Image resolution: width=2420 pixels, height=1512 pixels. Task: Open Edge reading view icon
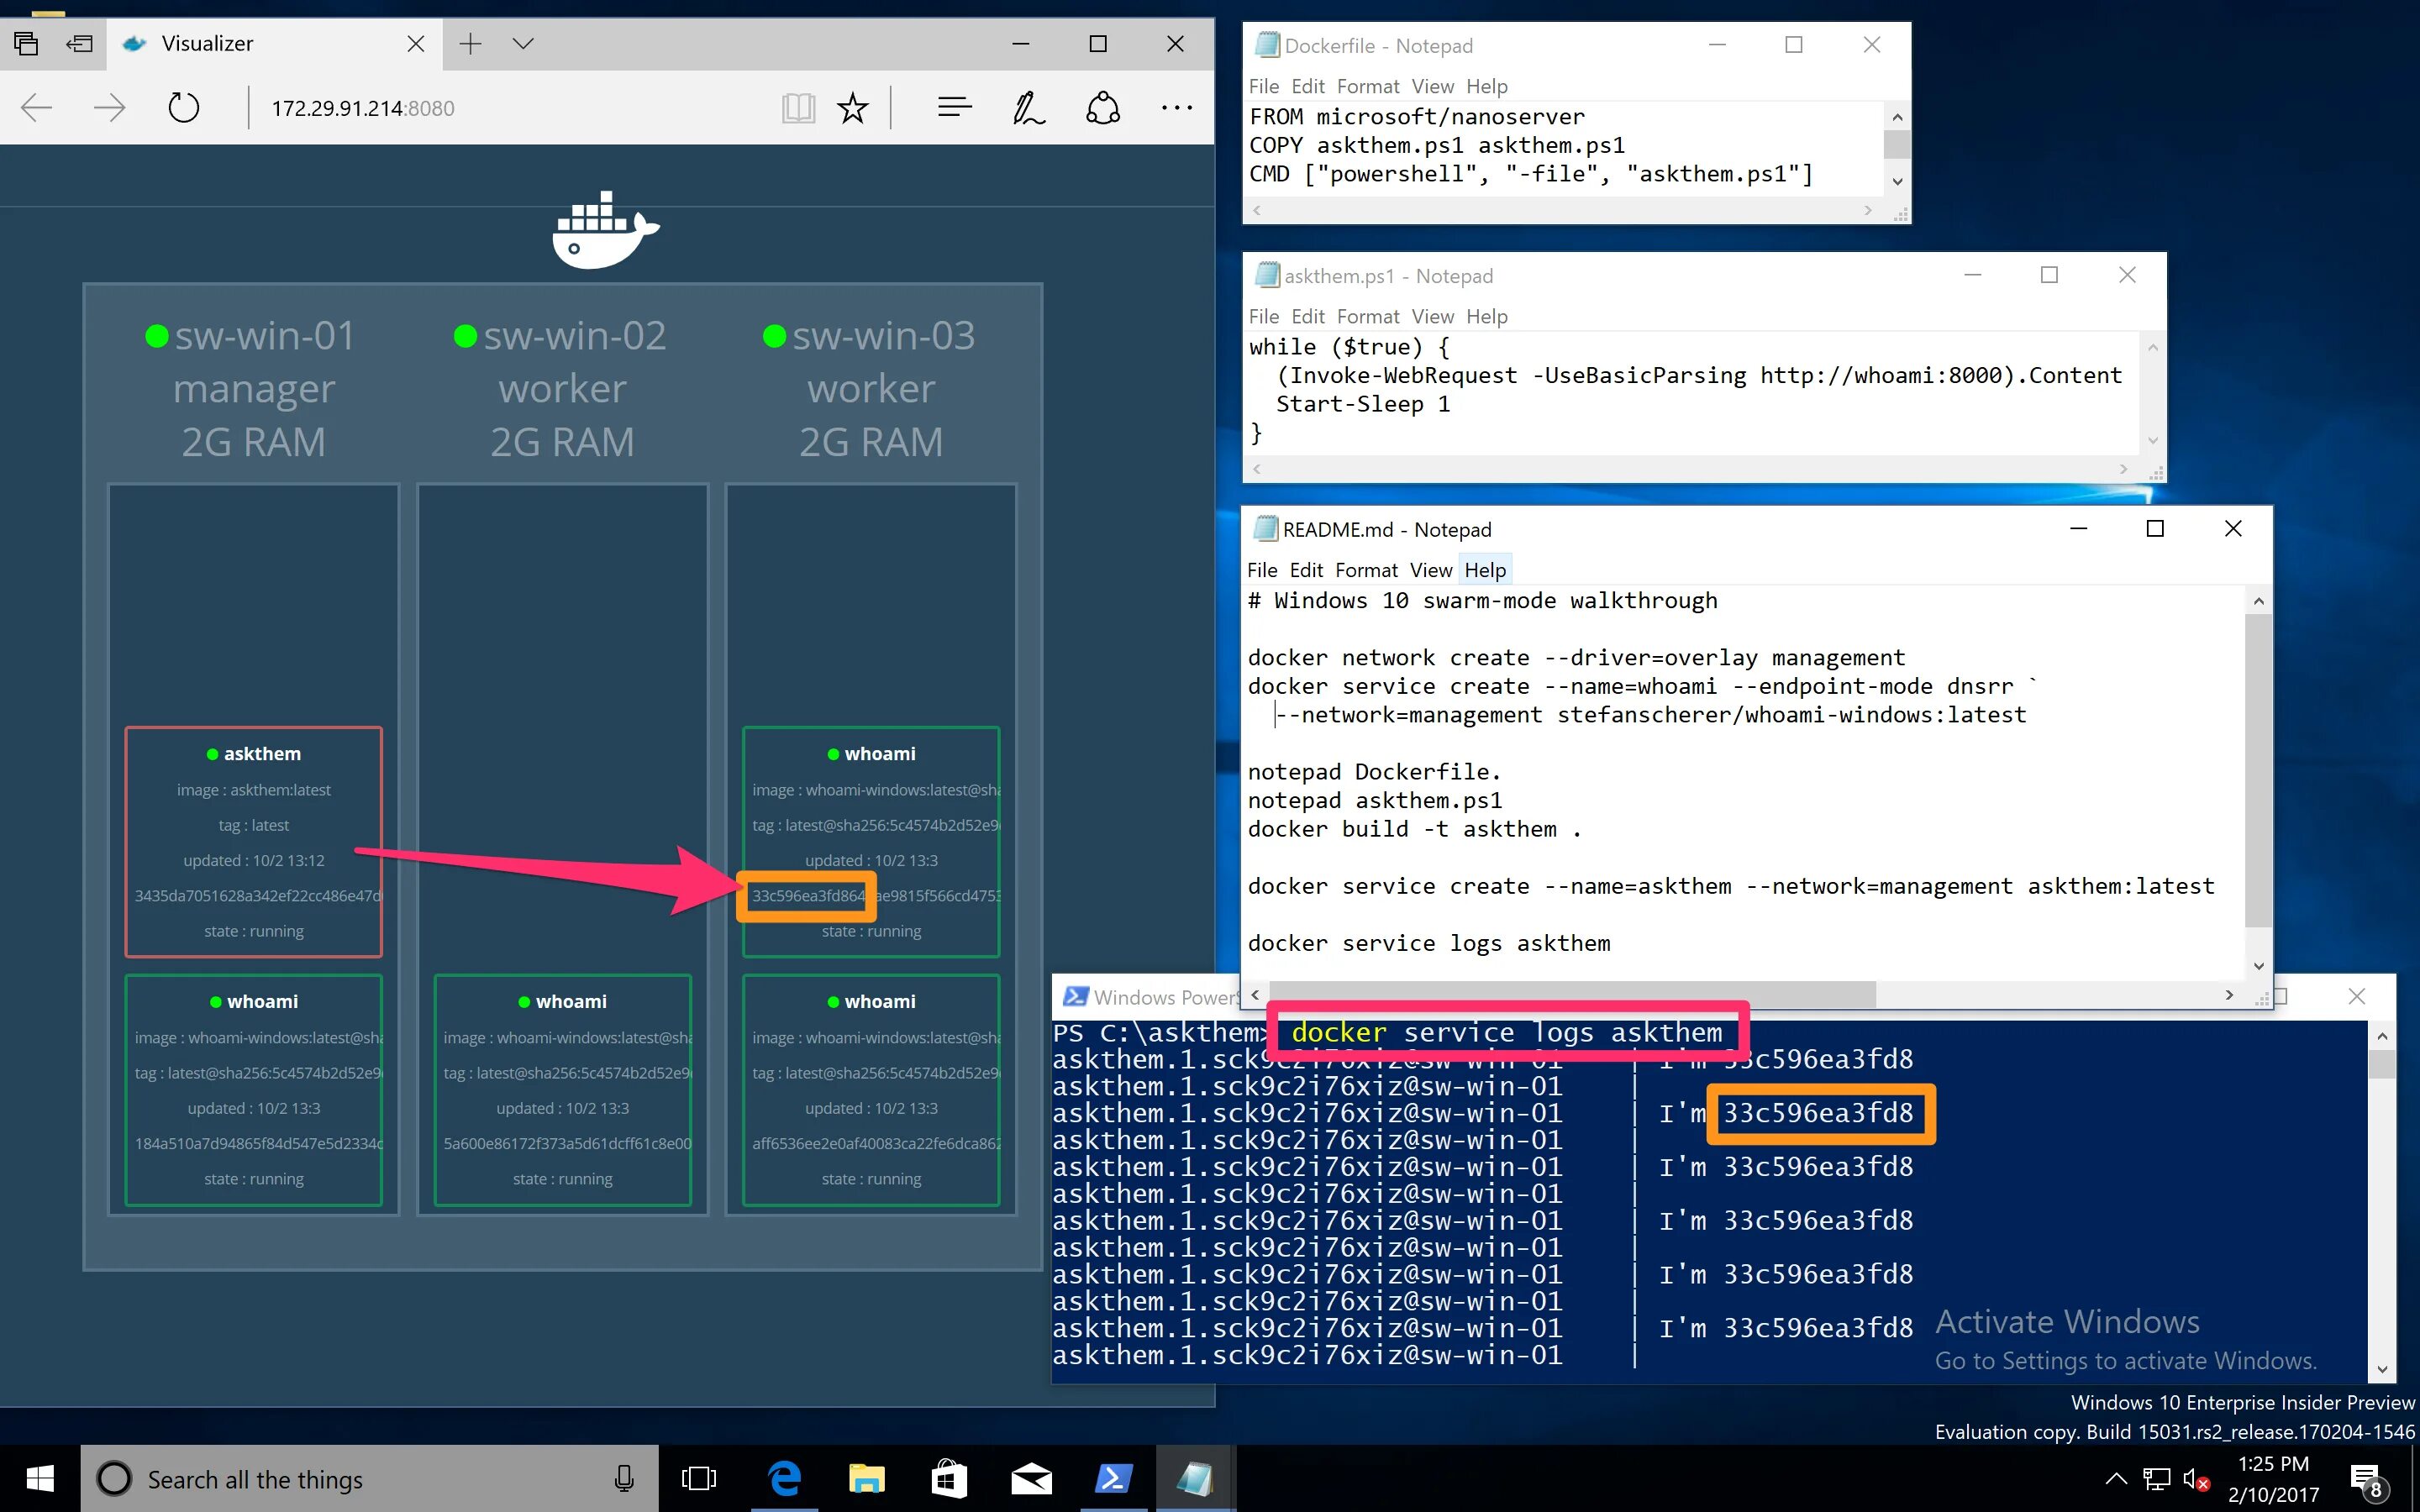coord(797,108)
